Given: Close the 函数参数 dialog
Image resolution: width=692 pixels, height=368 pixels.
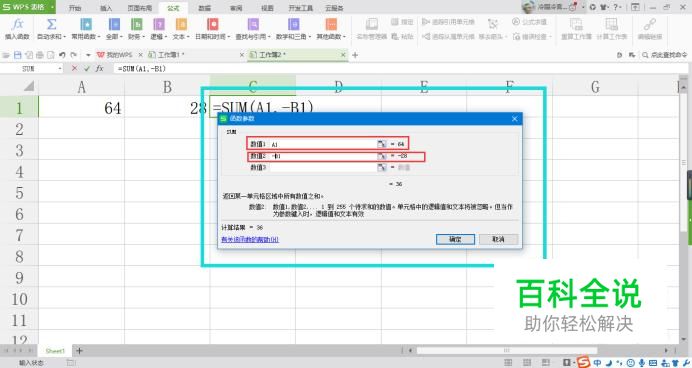Looking at the screenshot, I should [x=515, y=119].
